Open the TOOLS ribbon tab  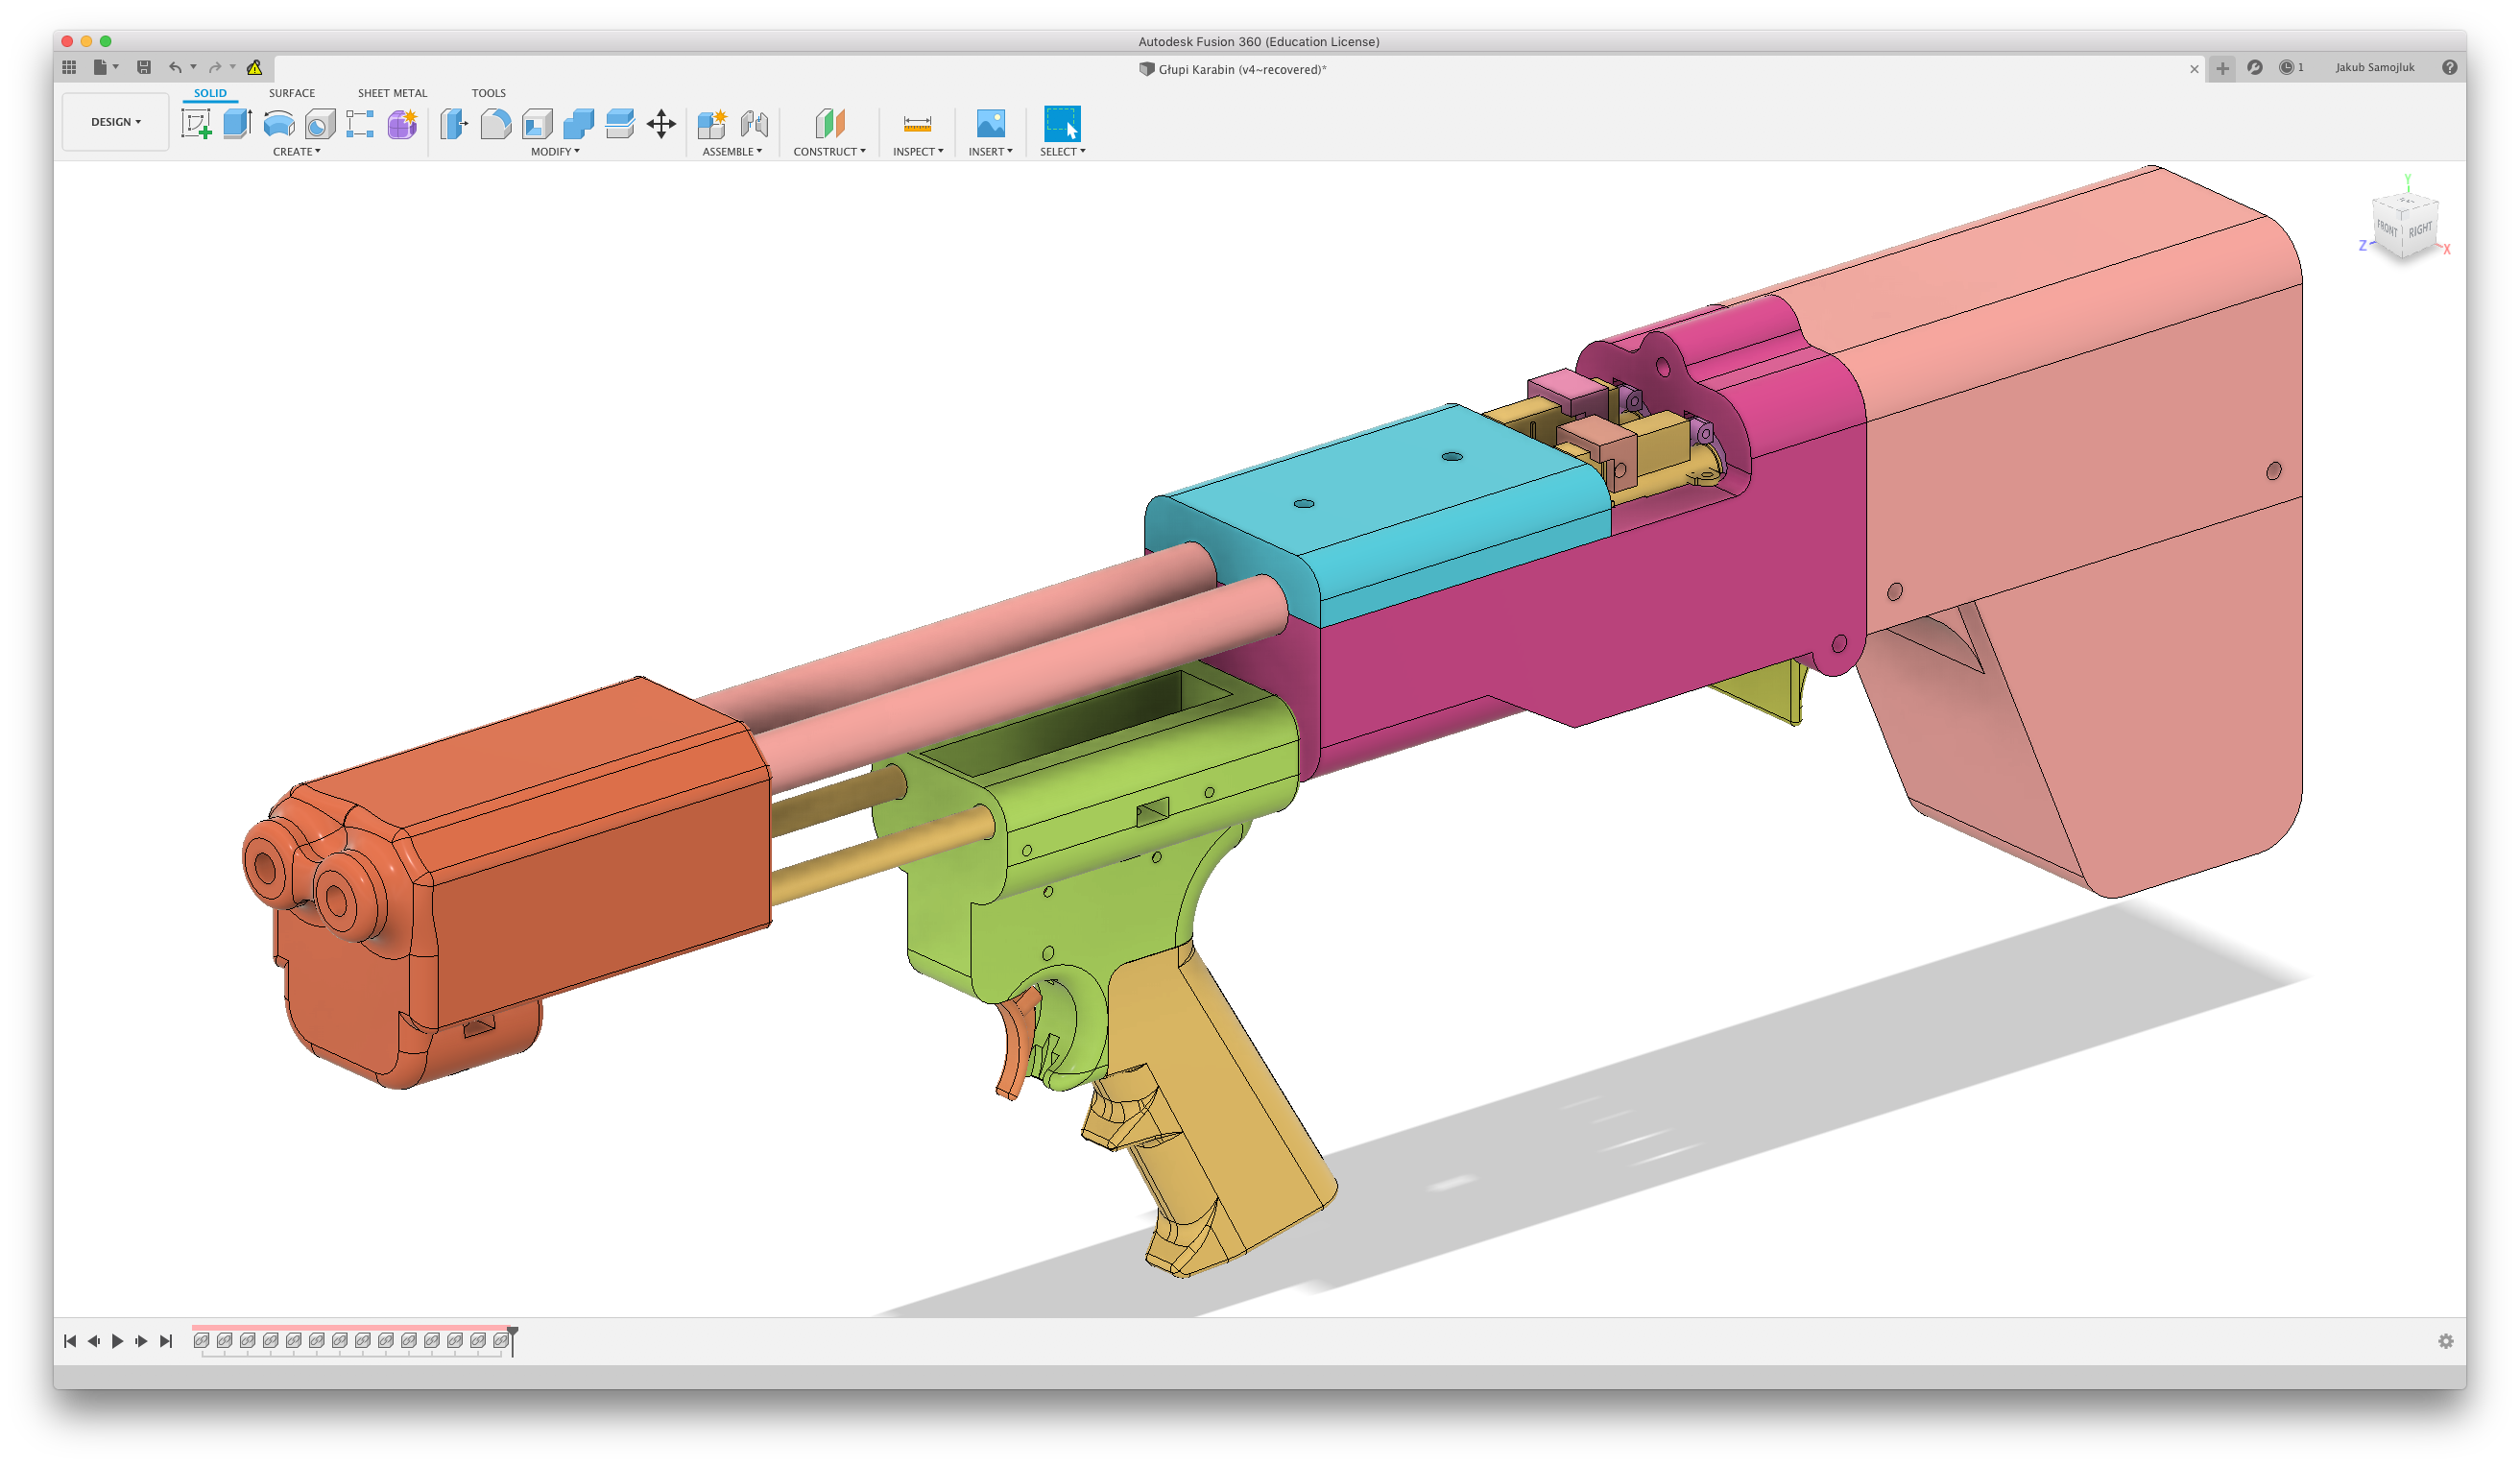(x=488, y=93)
